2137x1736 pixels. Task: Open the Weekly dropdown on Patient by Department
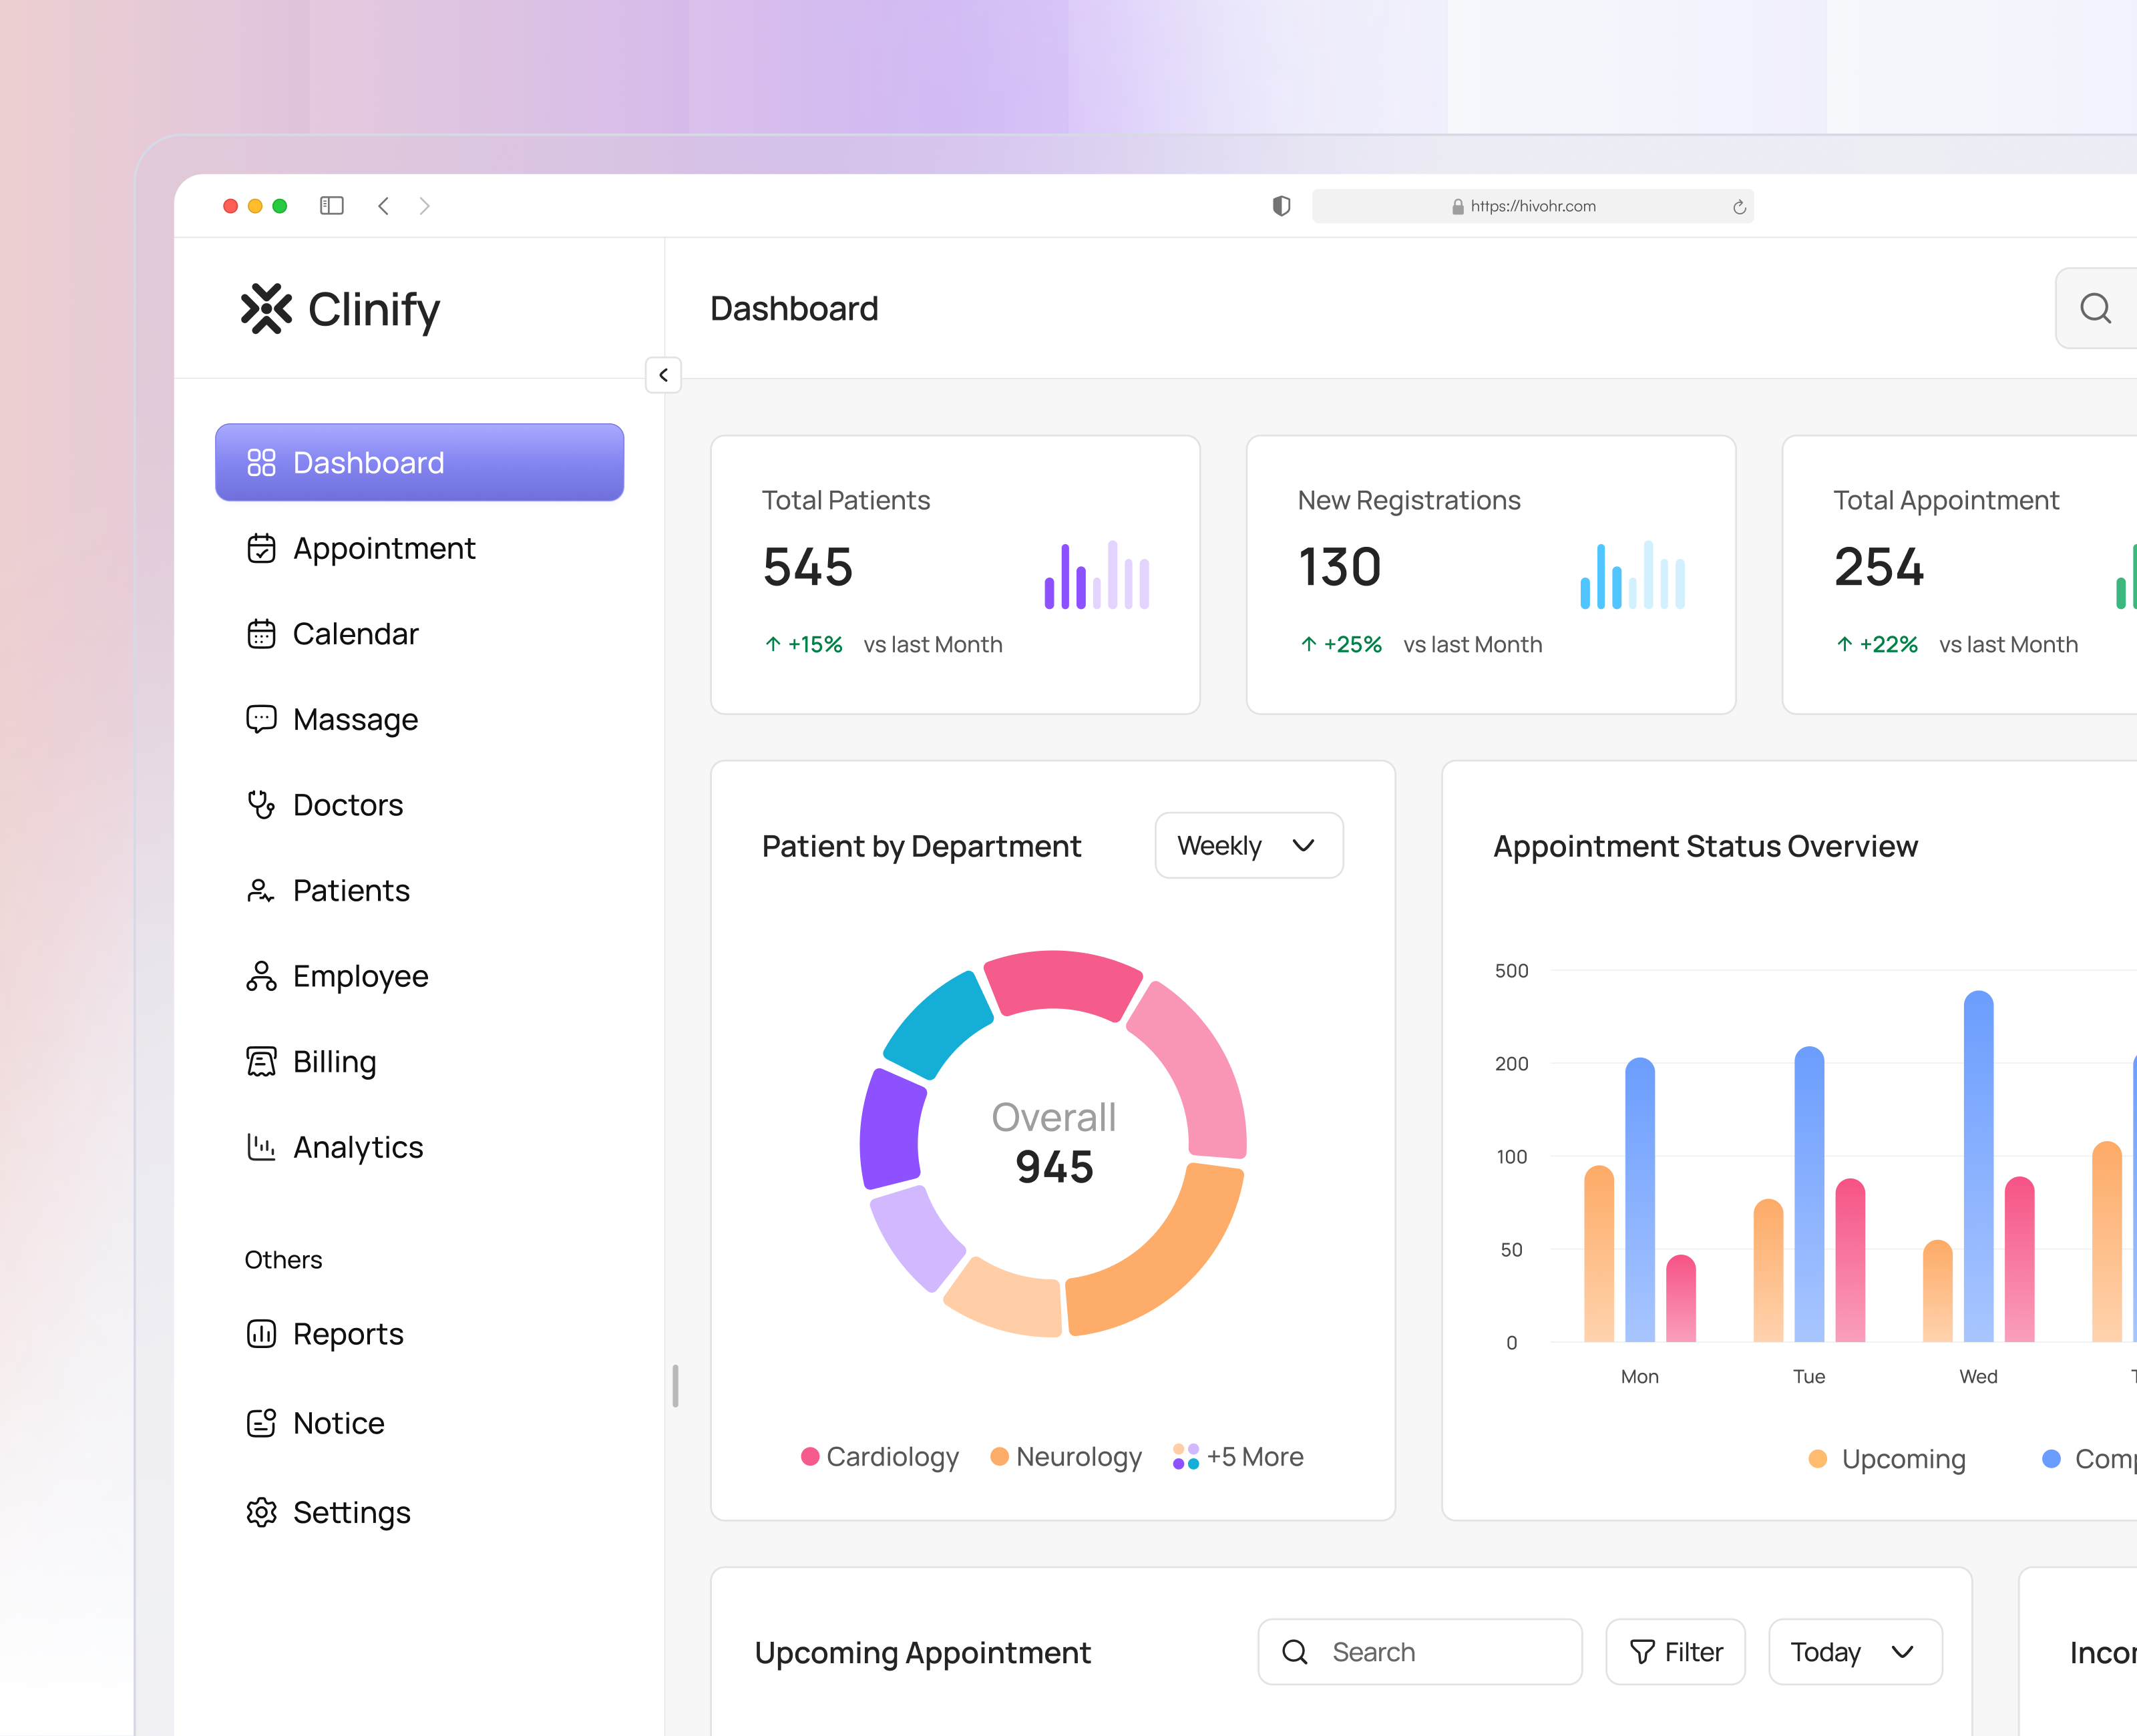coord(1248,845)
